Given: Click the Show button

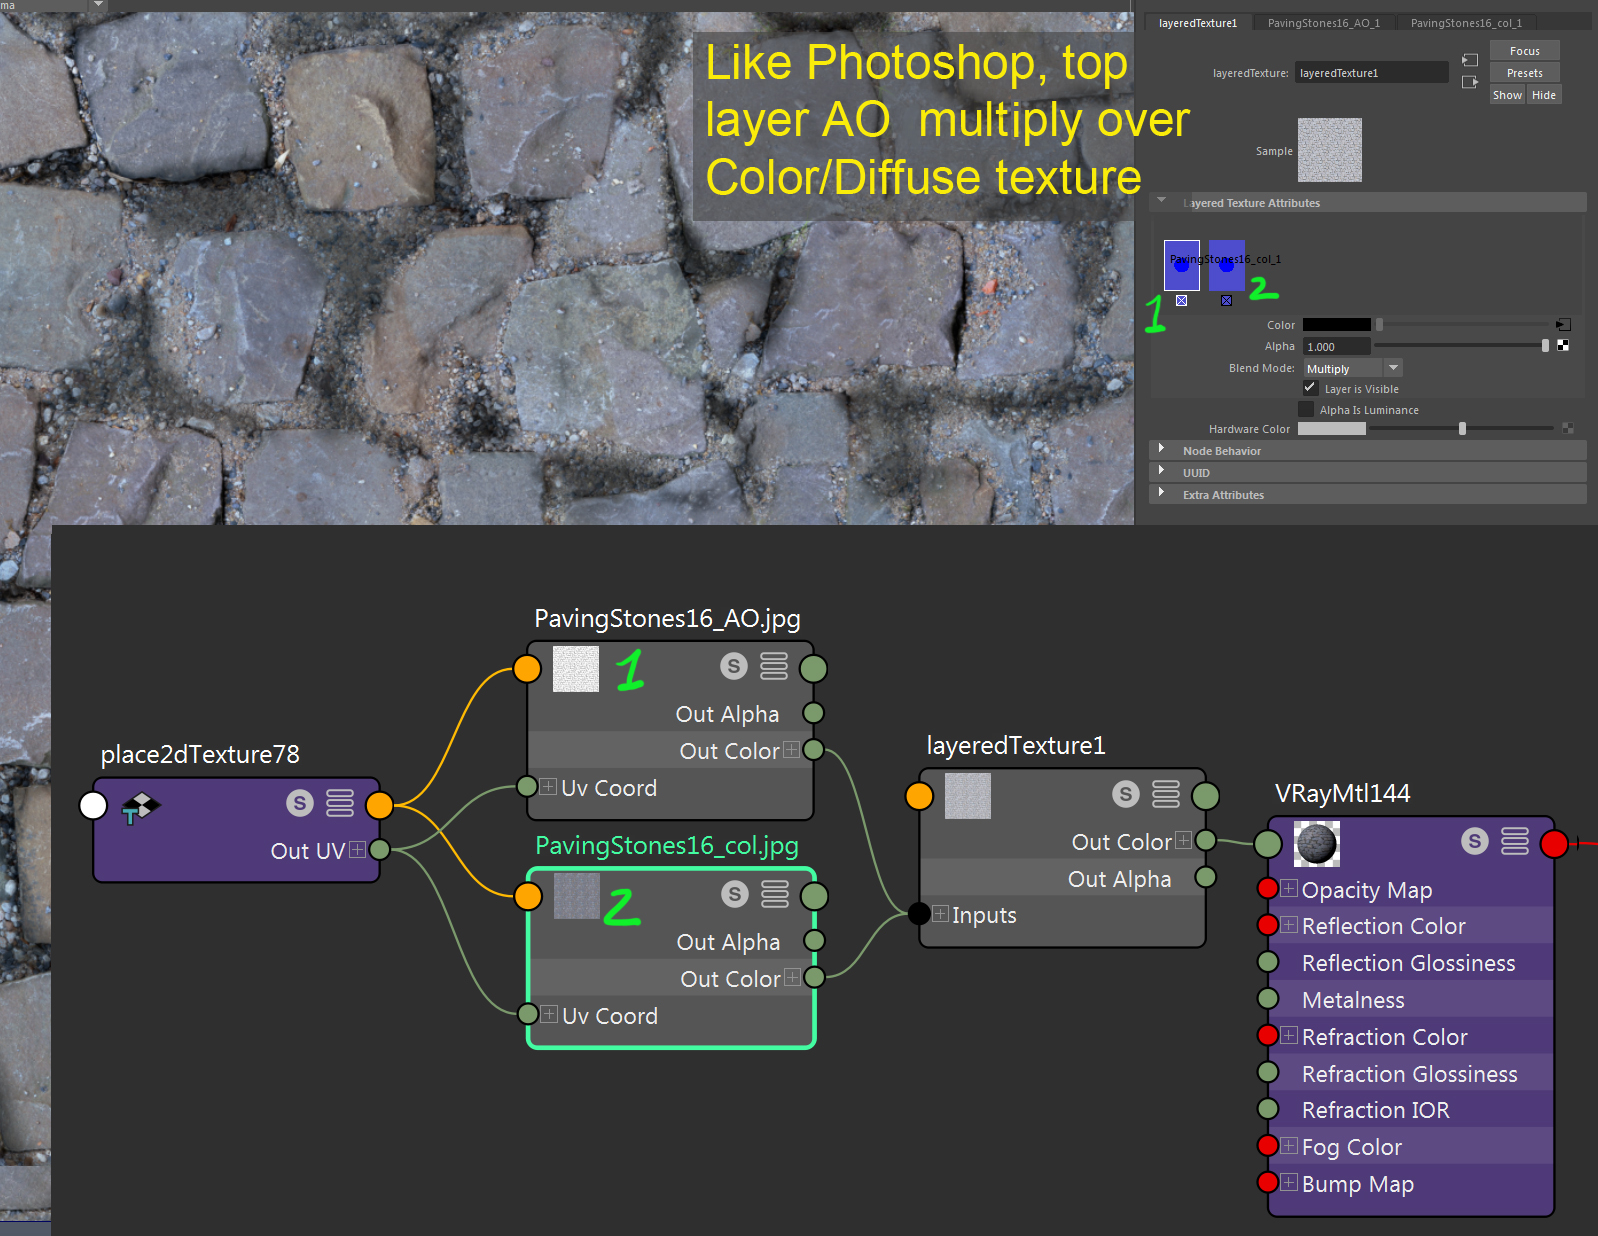Looking at the screenshot, I should point(1507,95).
